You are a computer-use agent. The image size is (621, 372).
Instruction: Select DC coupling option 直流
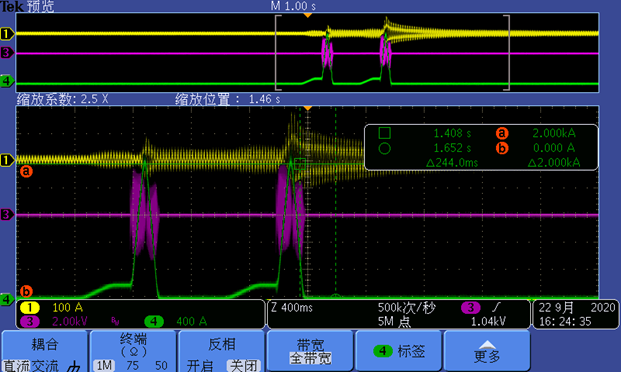click(16, 366)
